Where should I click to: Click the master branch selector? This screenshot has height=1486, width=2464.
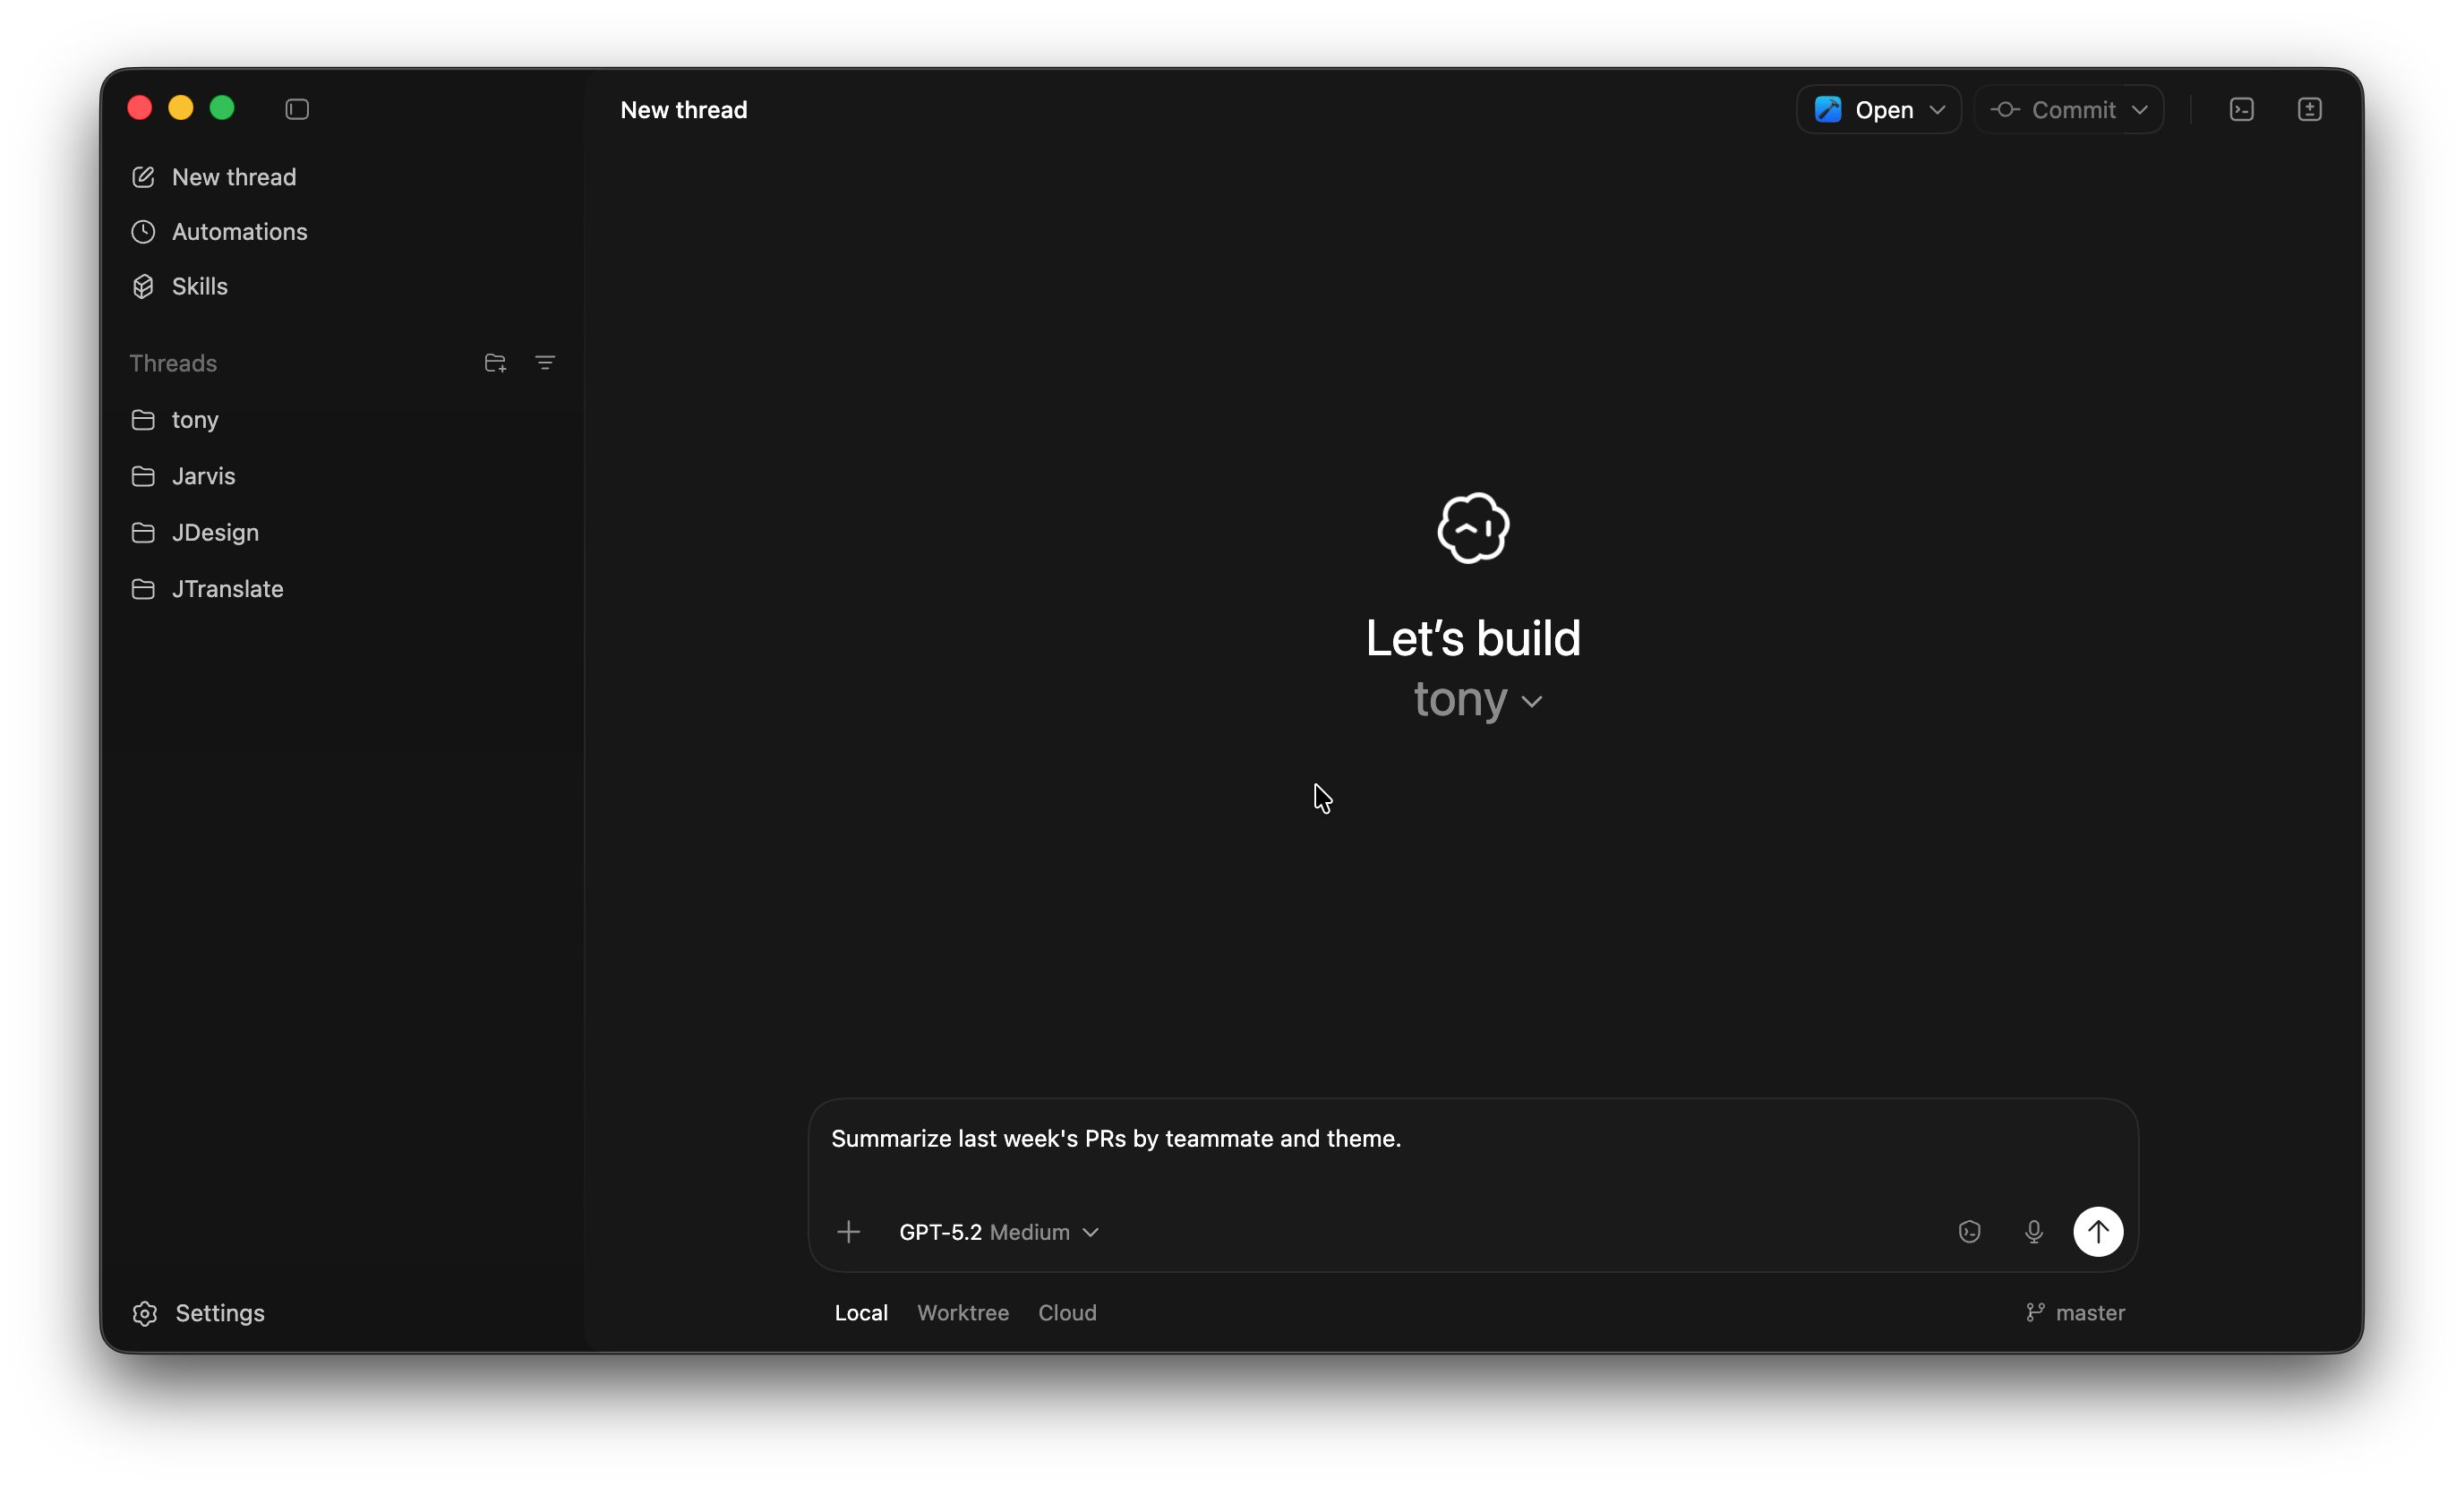pyautogui.click(x=2075, y=1312)
